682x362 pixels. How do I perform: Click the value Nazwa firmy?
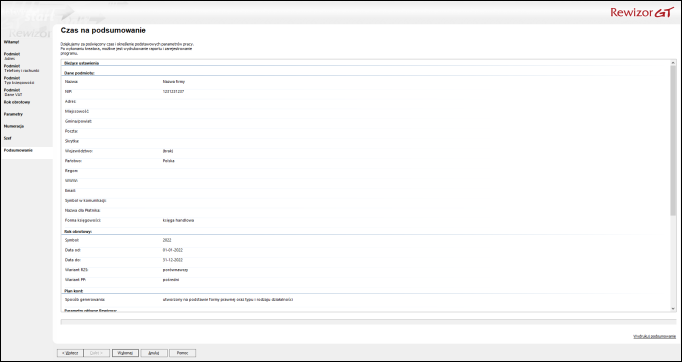coord(174,81)
